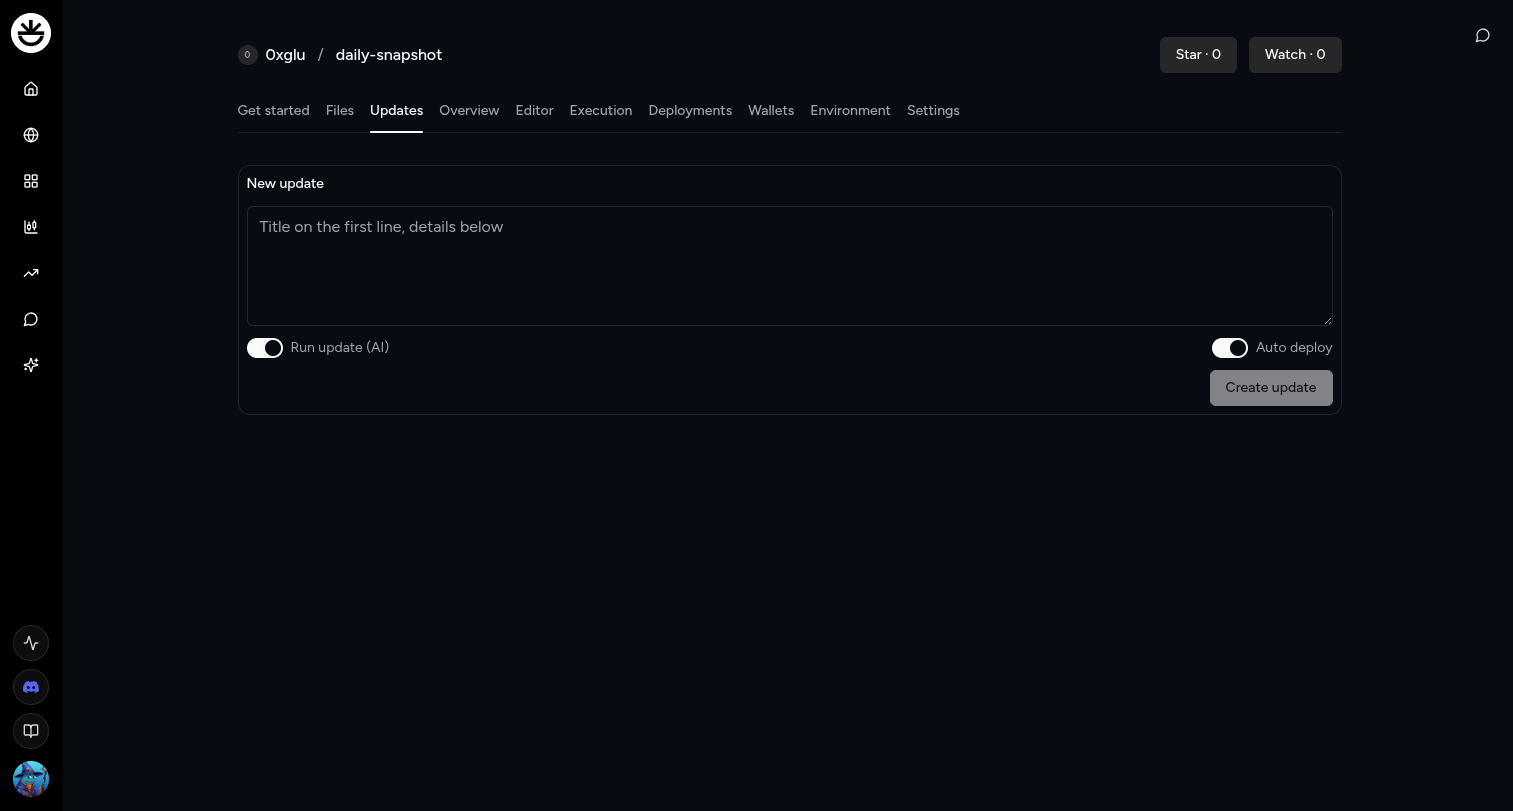Select the Editor tab

(534, 111)
